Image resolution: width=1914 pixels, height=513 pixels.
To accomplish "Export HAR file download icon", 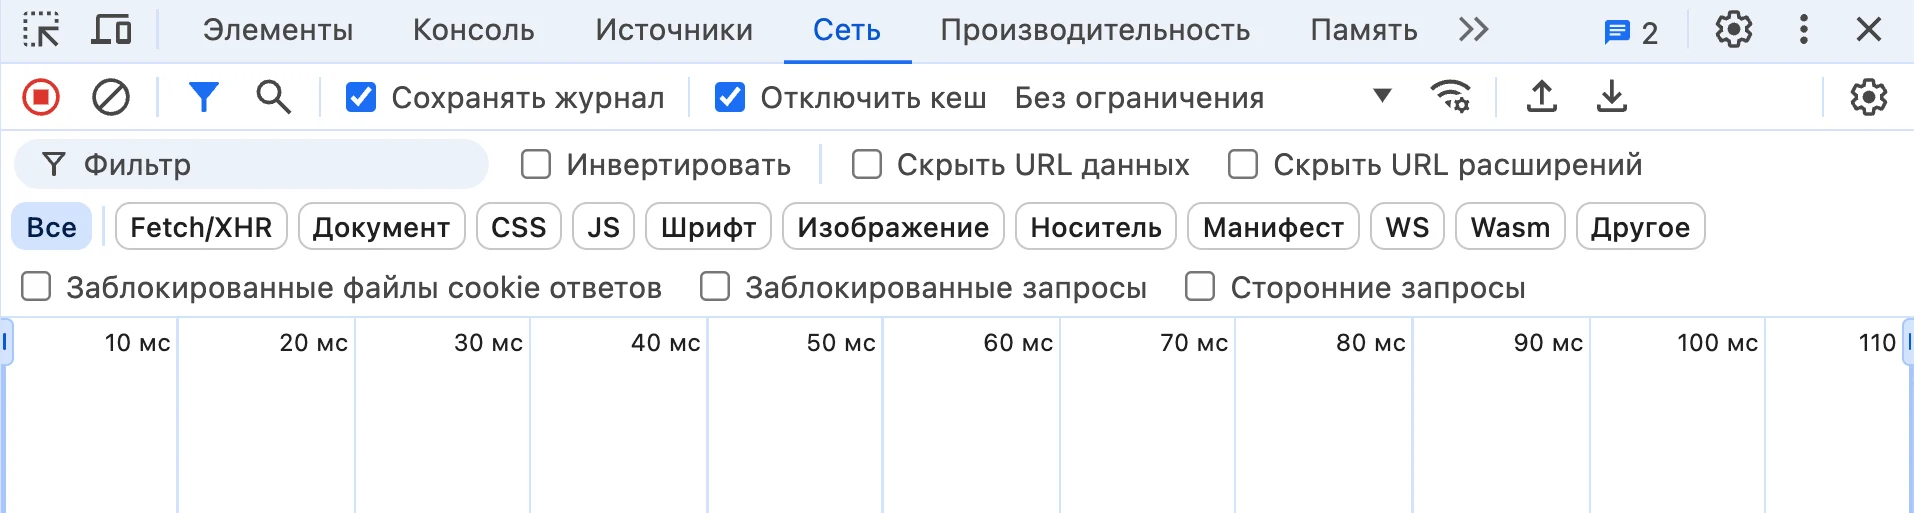I will 1612,97.
